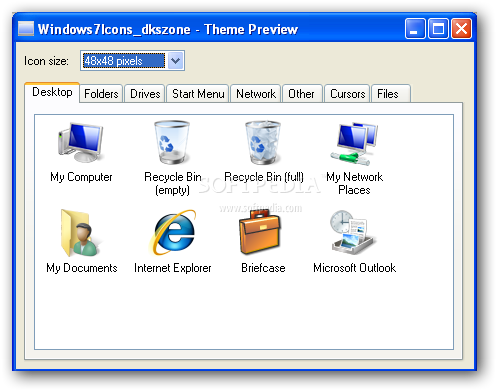Select the Microsoft Outlook icon
497x391 pixels.
tap(353, 232)
